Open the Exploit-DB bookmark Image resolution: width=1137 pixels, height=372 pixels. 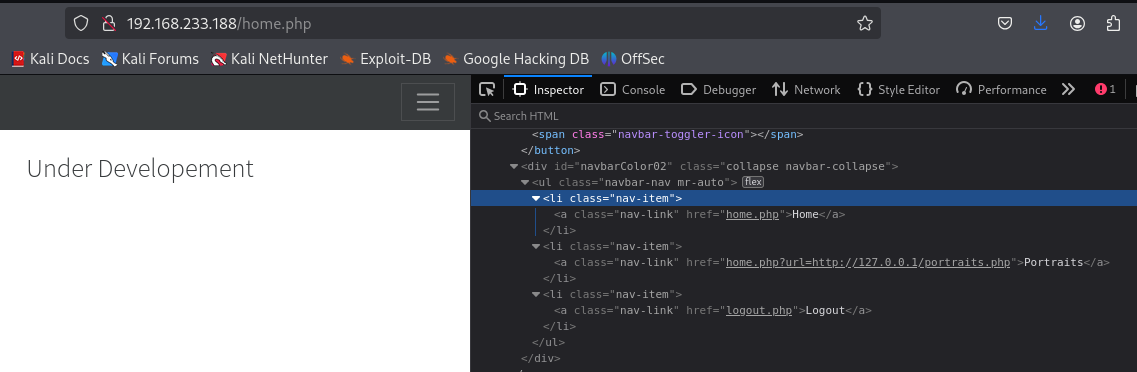point(386,59)
